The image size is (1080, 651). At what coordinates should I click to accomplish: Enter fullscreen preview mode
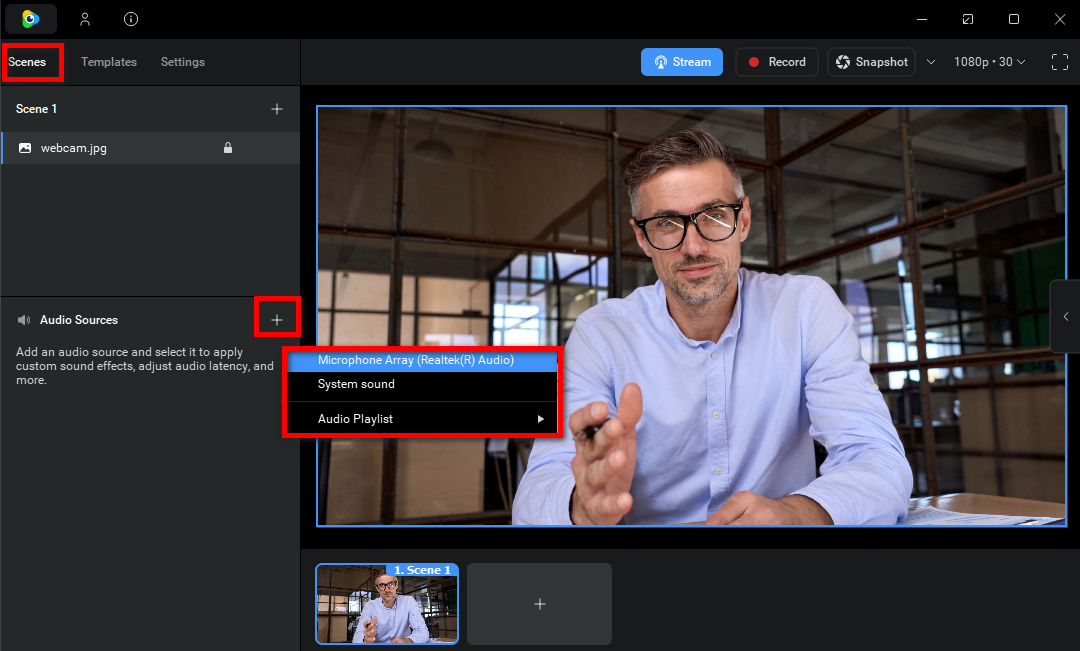(1060, 62)
